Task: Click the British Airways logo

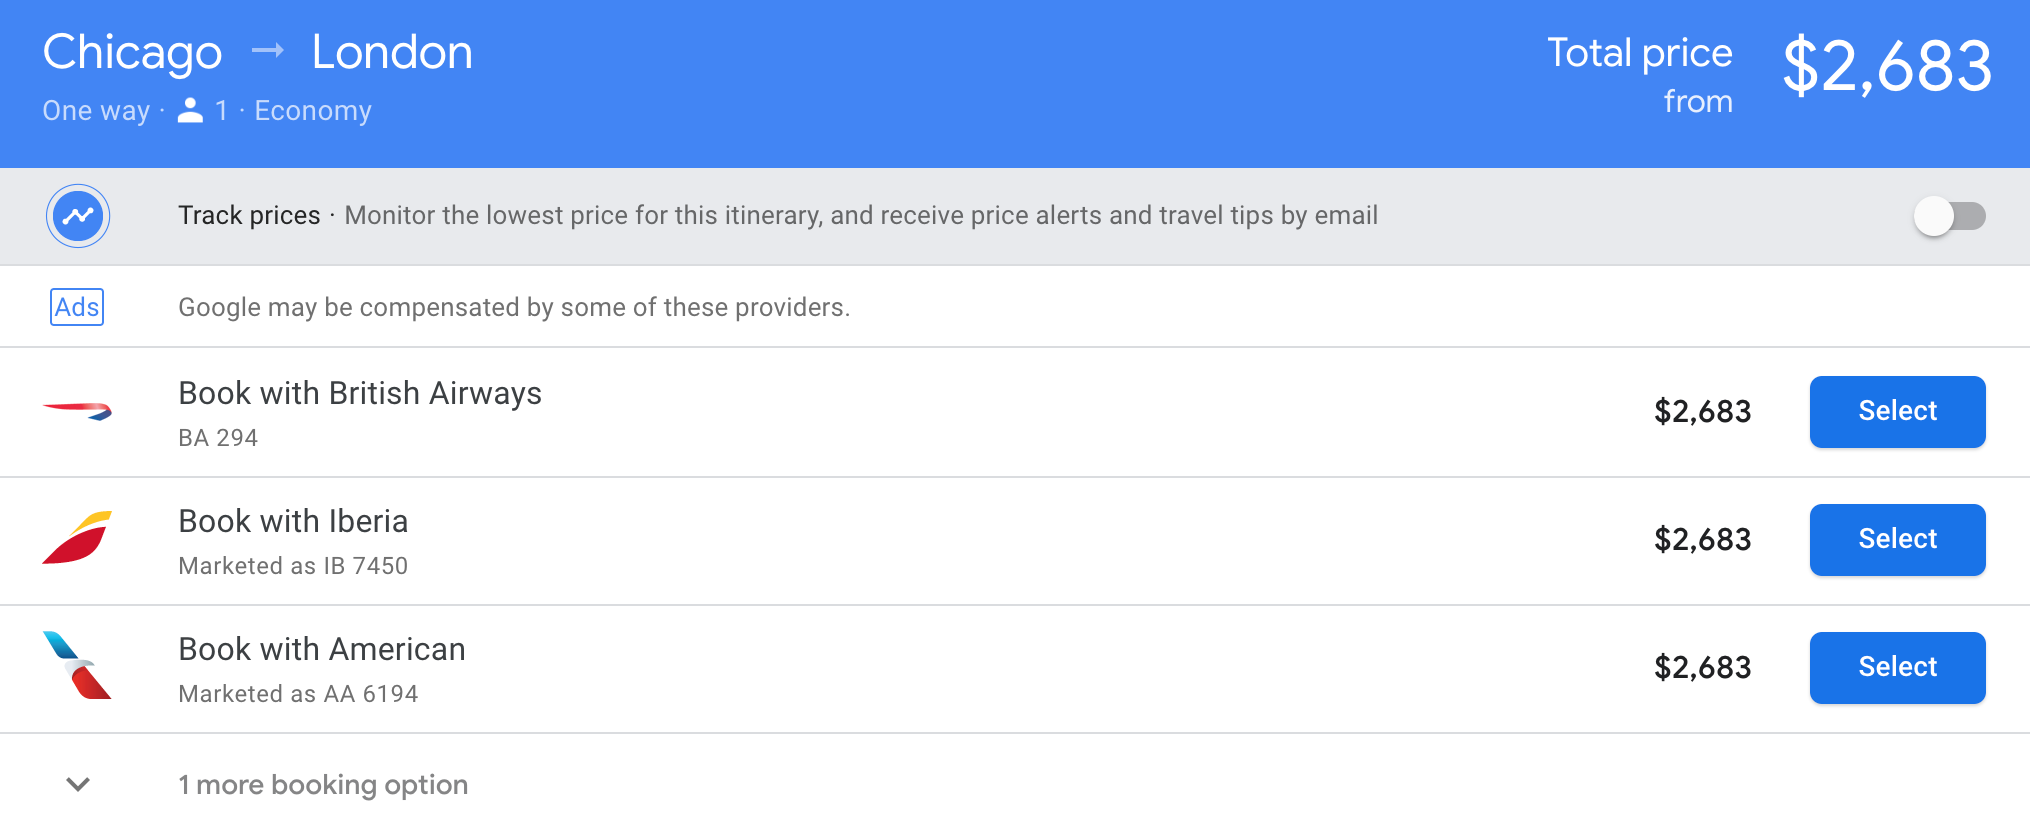Action: (78, 410)
